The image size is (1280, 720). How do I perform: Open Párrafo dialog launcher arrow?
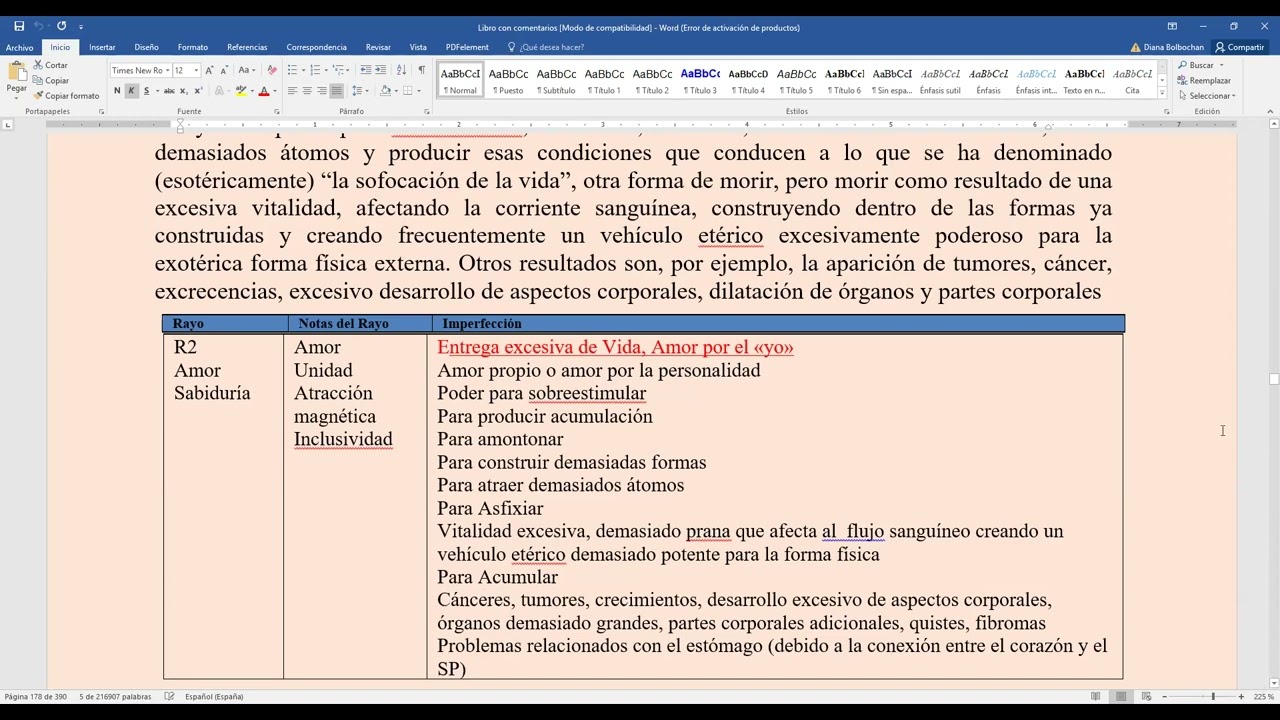[428, 112]
